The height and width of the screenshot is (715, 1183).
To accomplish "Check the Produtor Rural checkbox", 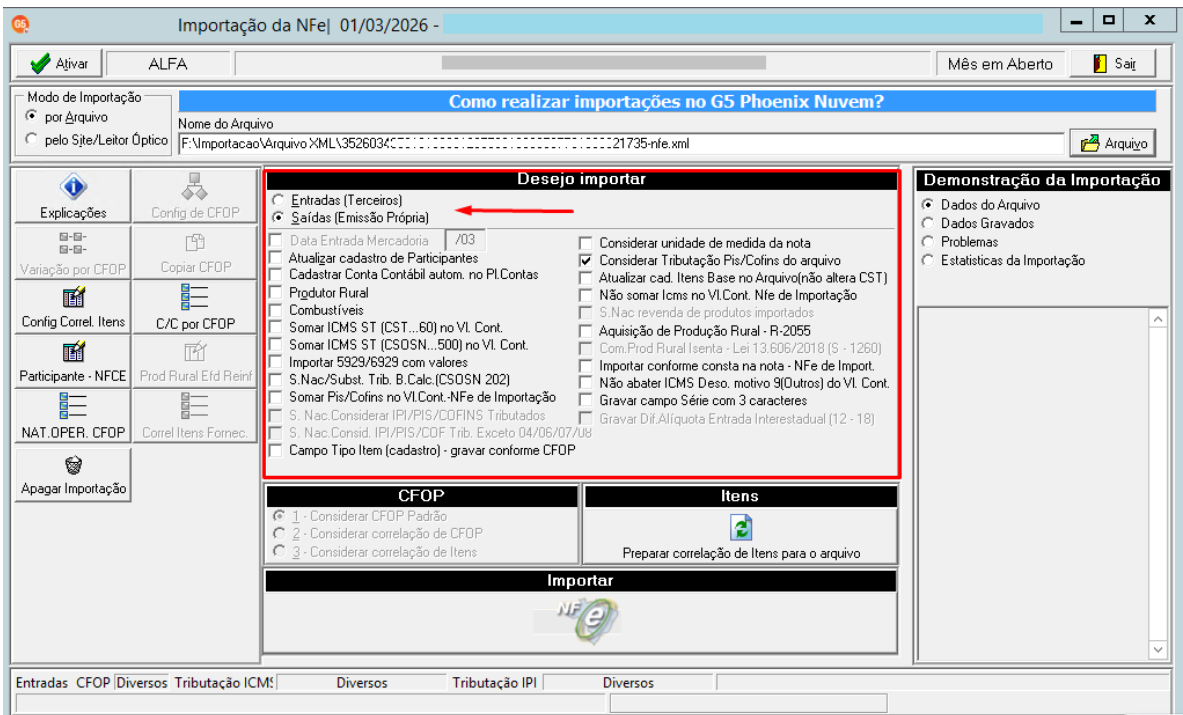I will pos(276,293).
